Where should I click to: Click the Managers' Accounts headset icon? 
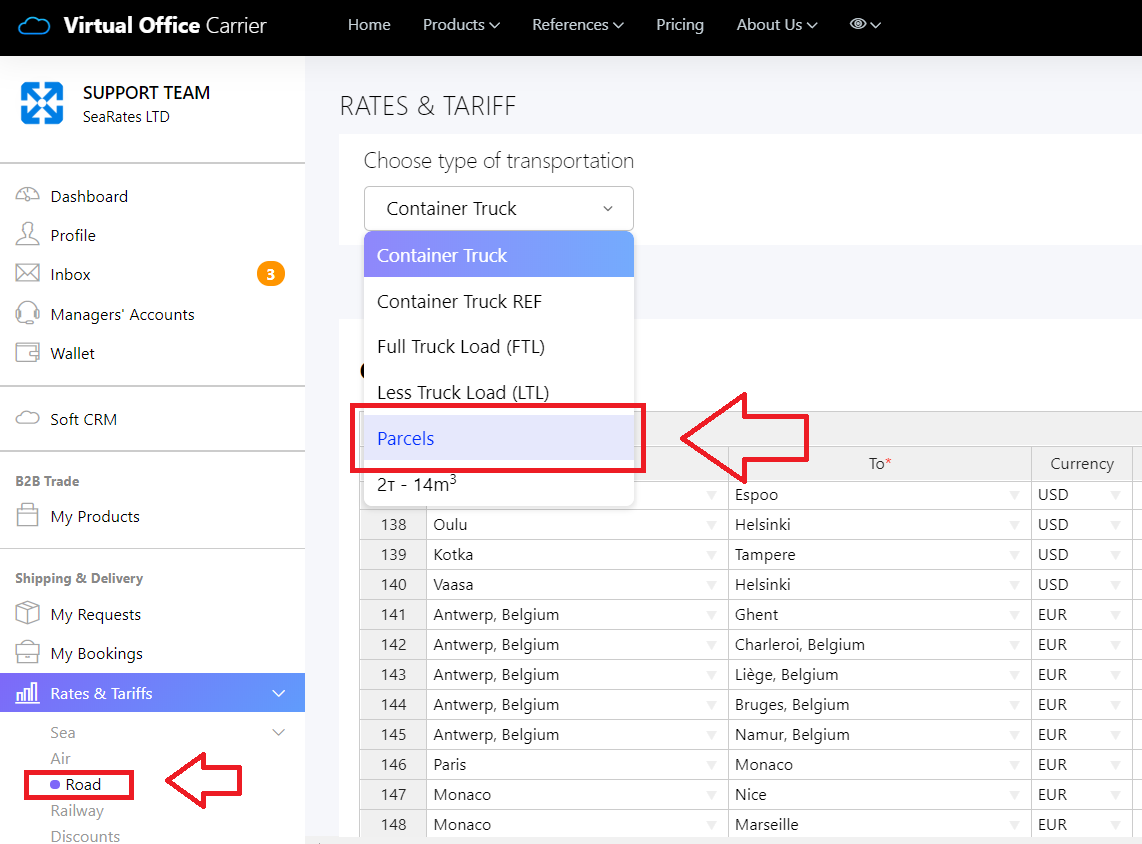(x=28, y=313)
